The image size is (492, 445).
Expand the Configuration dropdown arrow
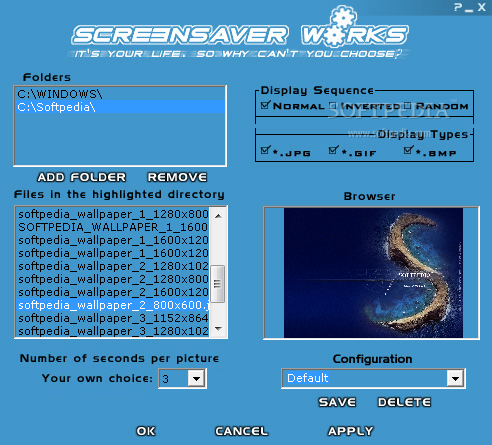[455, 379]
